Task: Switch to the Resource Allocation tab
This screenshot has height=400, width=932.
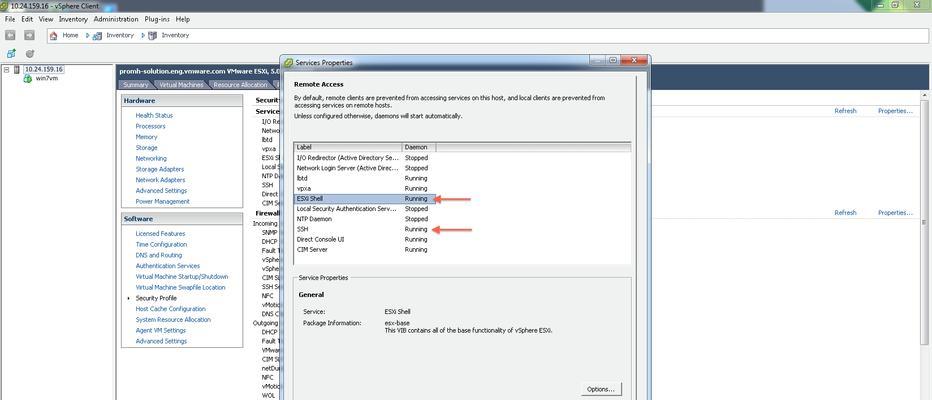Action: (240, 84)
